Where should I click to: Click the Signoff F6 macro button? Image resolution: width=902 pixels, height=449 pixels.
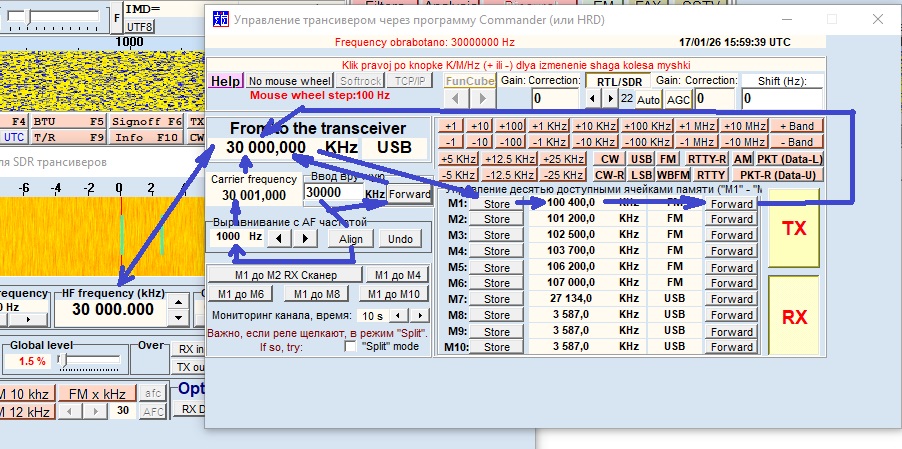point(147,122)
